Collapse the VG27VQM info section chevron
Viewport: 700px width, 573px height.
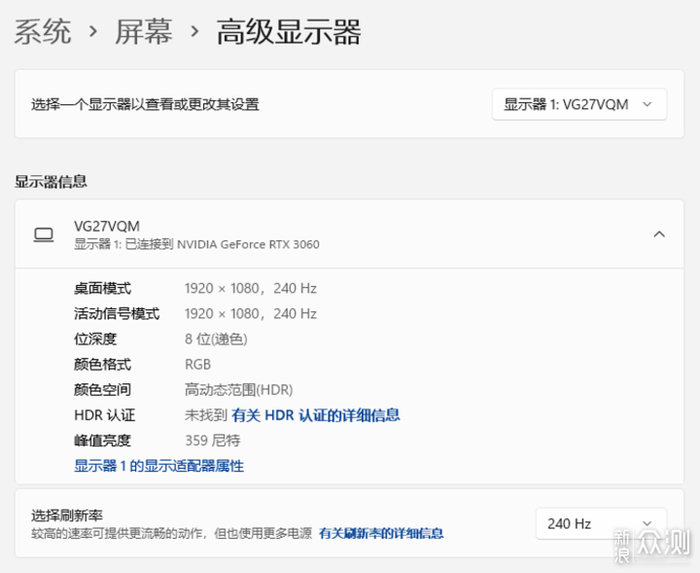[x=659, y=234]
